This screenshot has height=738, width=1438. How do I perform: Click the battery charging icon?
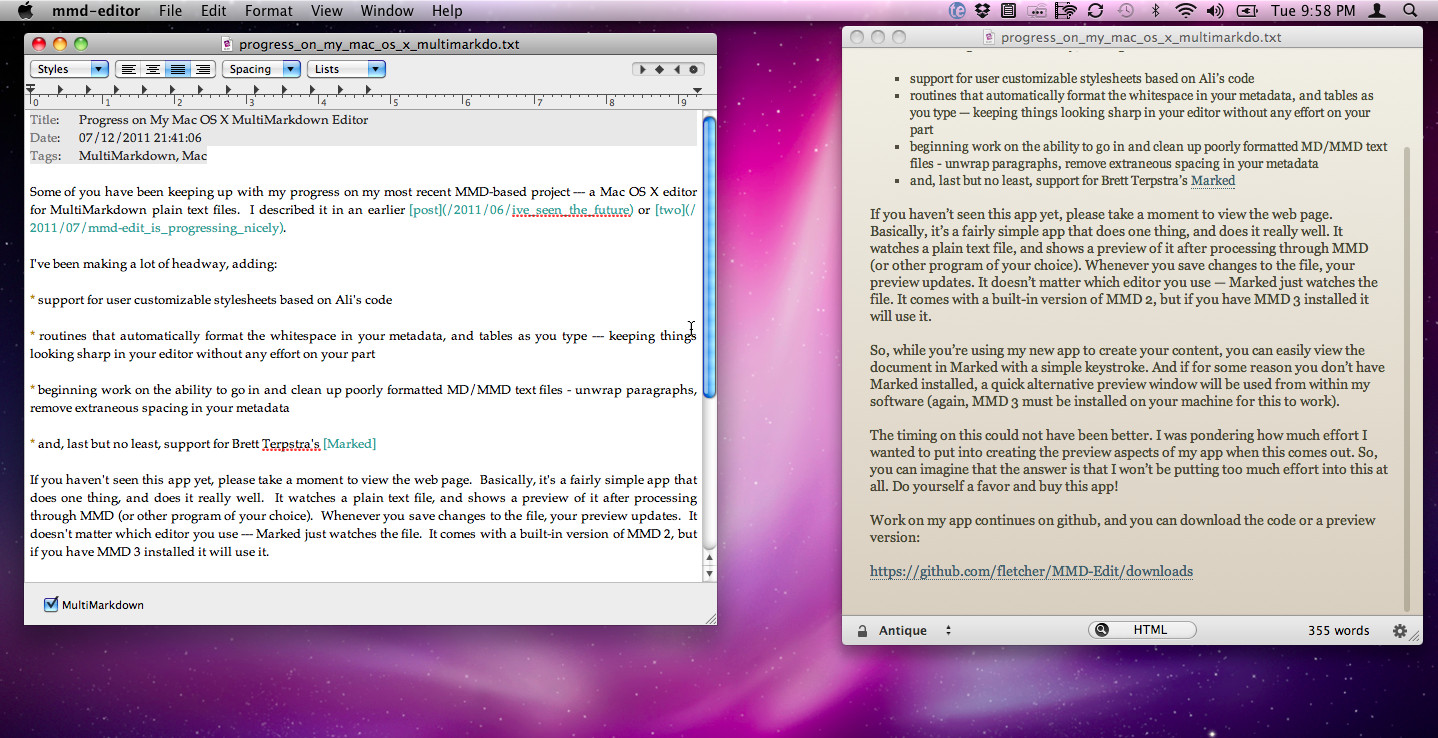[x=1246, y=11]
